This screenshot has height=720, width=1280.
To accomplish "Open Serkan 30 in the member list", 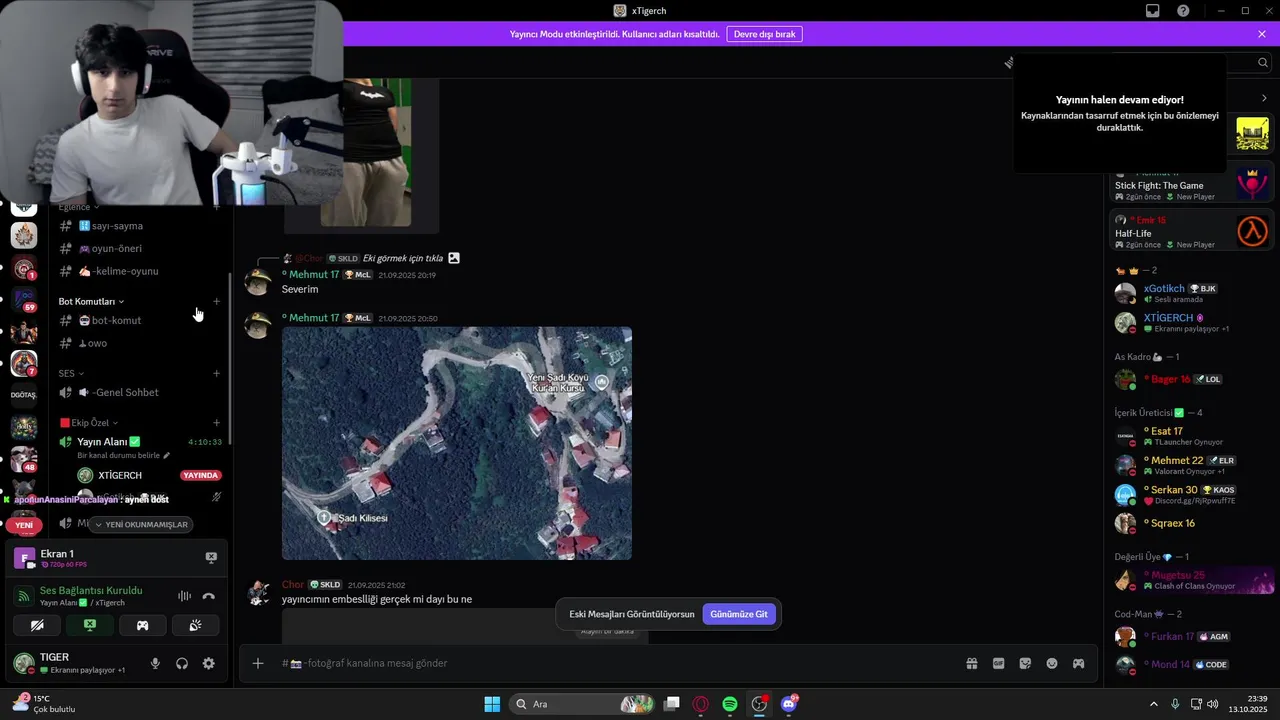I will tap(1192, 494).
